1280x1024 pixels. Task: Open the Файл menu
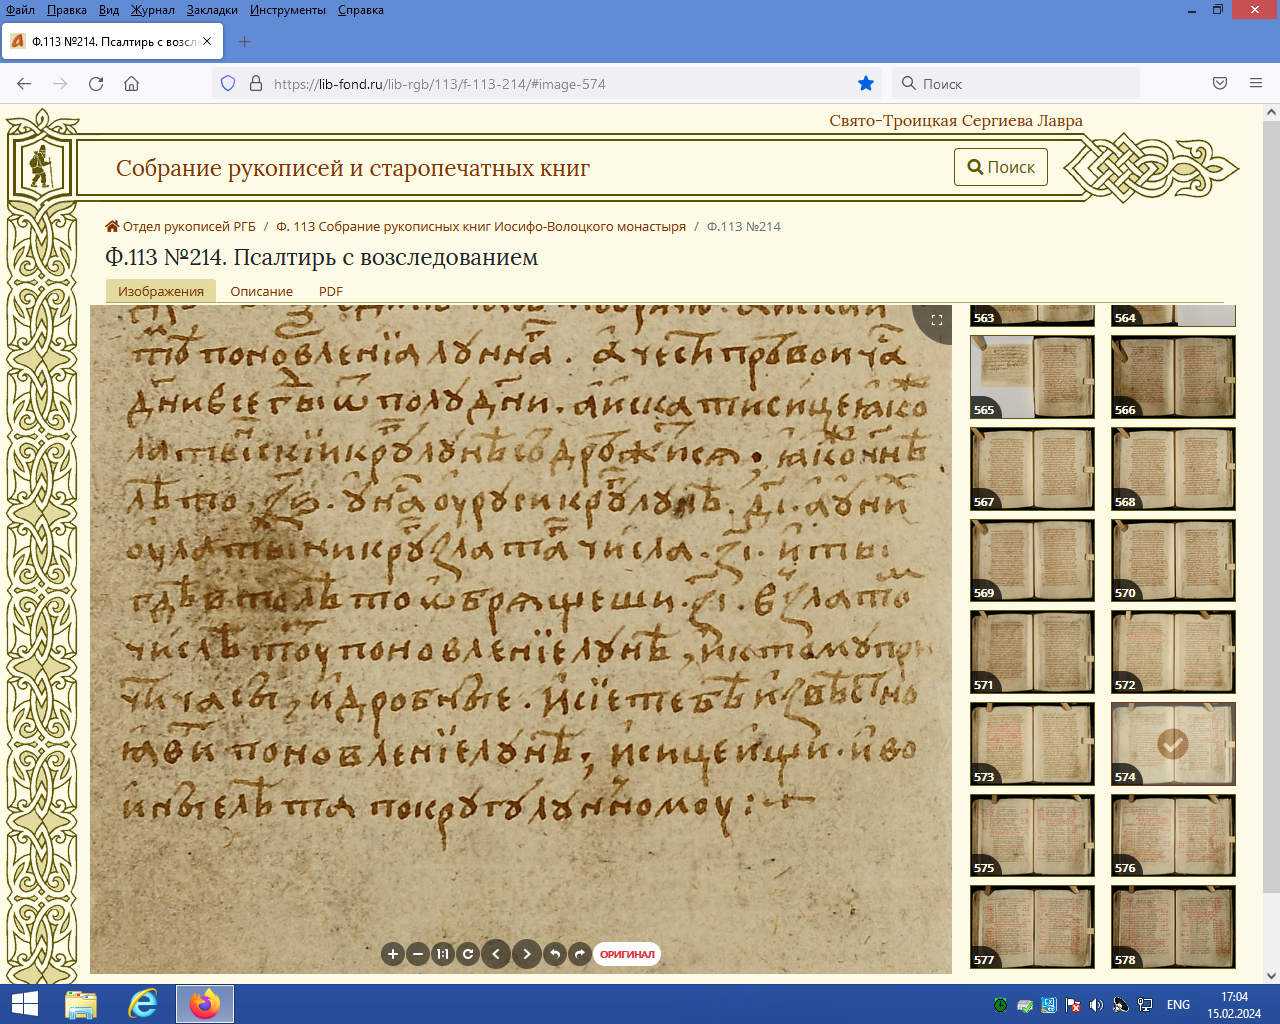tap(21, 10)
